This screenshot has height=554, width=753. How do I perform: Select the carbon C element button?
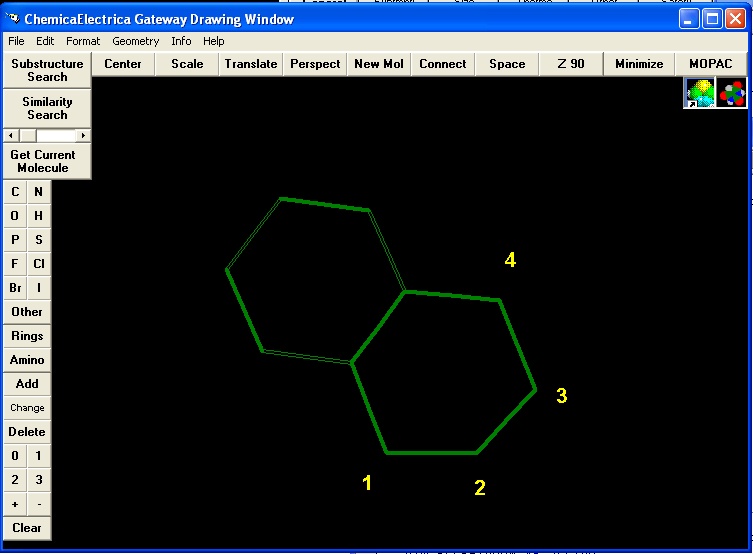[x=15, y=192]
